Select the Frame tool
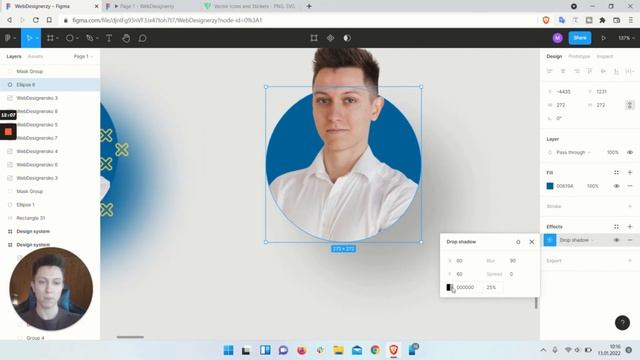Screen dimensions: 640x360 [x=50, y=38]
